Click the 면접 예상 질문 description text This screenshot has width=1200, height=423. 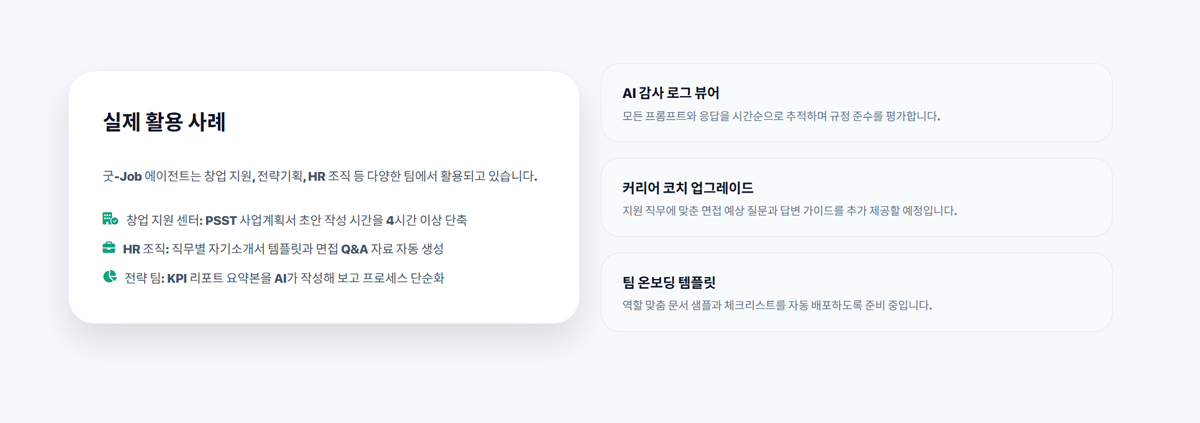[789, 211]
